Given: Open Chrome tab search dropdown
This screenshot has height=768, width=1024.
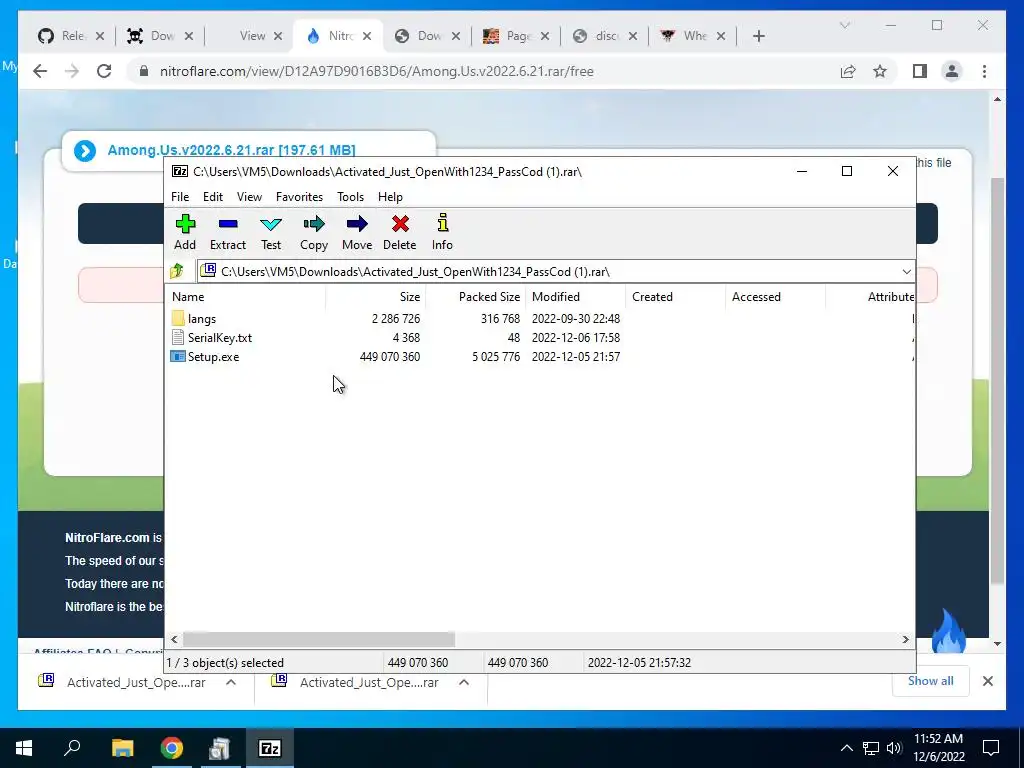Looking at the screenshot, I should pos(844,25).
